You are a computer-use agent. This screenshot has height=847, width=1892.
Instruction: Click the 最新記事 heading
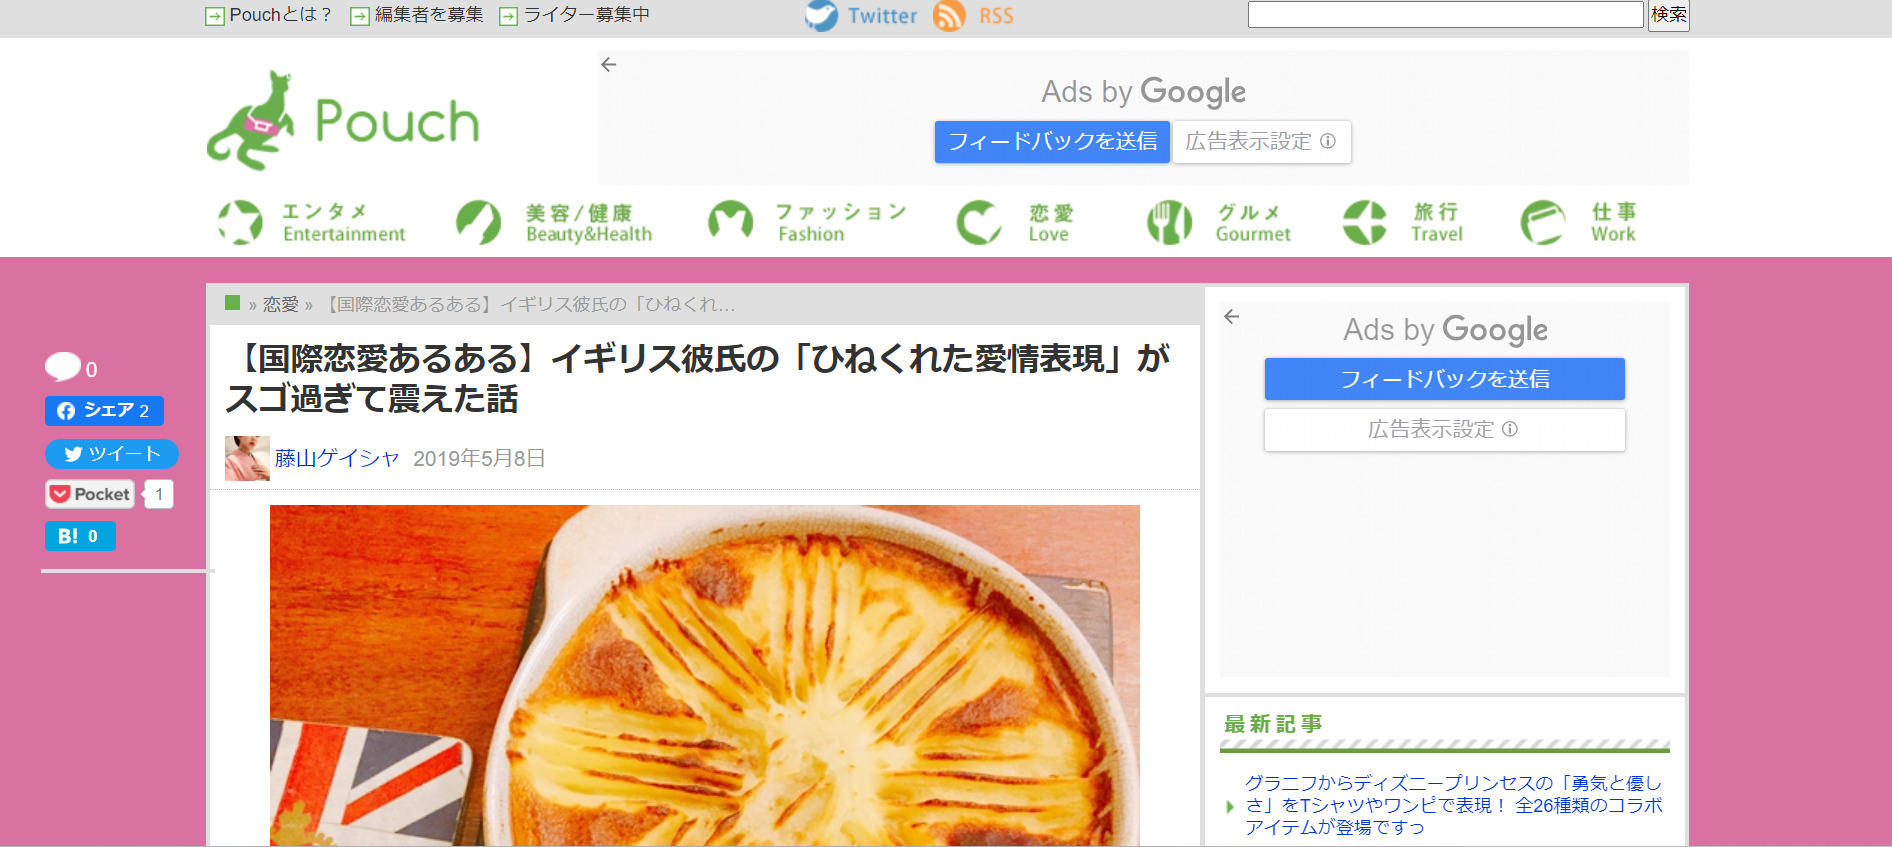pos(1273,724)
